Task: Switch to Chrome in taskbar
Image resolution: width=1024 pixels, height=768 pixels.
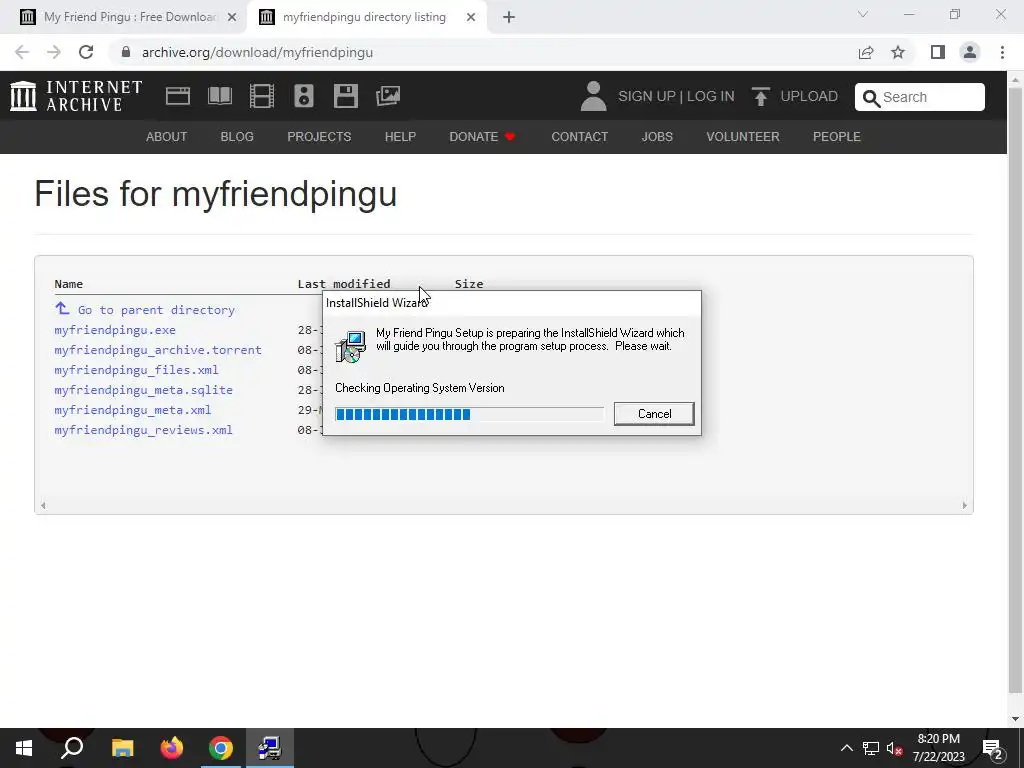Action: click(x=221, y=748)
